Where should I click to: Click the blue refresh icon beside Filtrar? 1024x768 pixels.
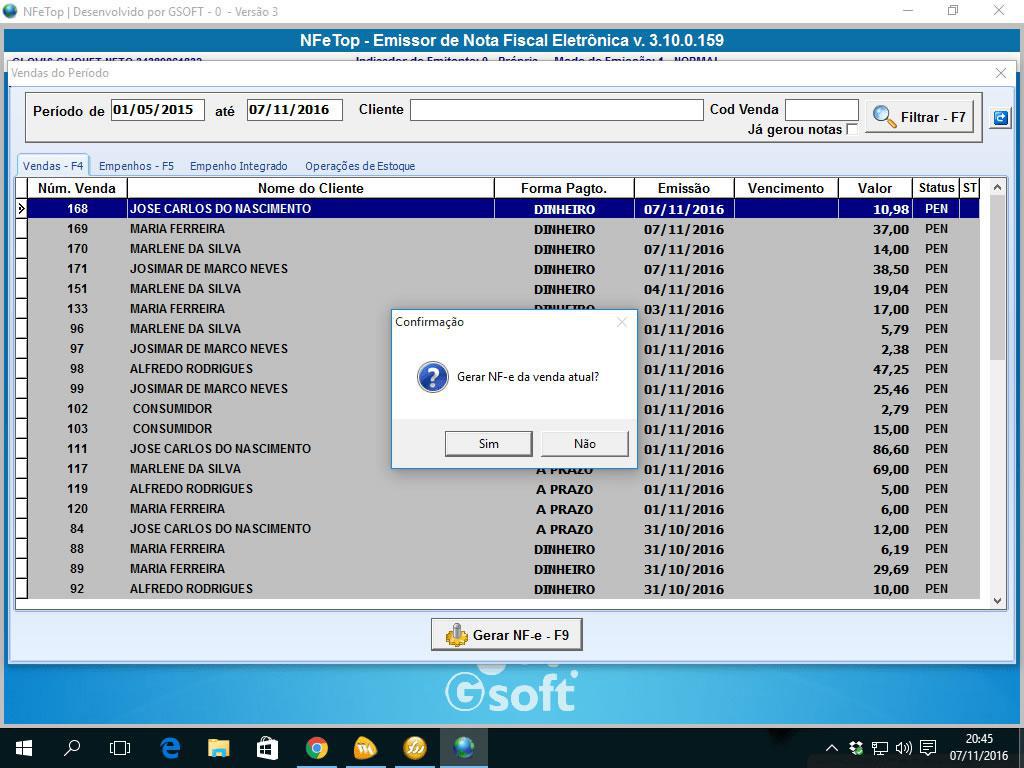1000,118
